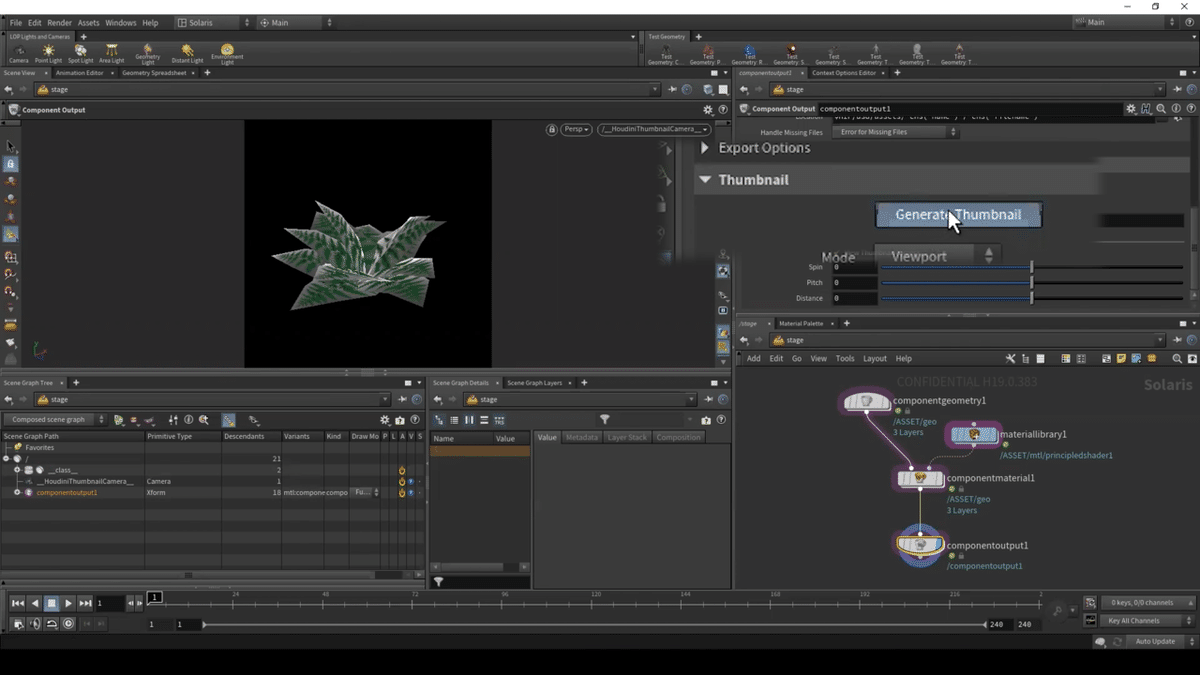
Task: Select the Spot Light shelf tool
Action: click(x=80, y=52)
